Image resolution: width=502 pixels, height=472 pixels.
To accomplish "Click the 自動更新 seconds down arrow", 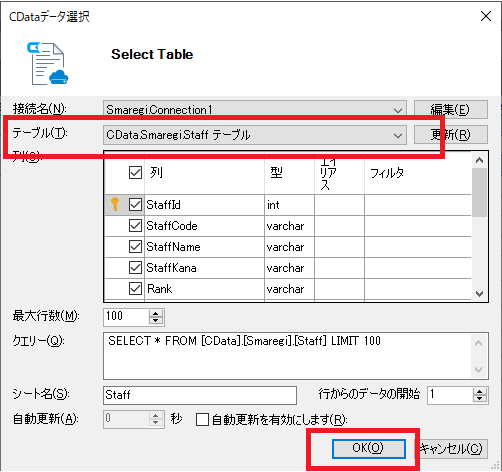I will tap(156, 423).
